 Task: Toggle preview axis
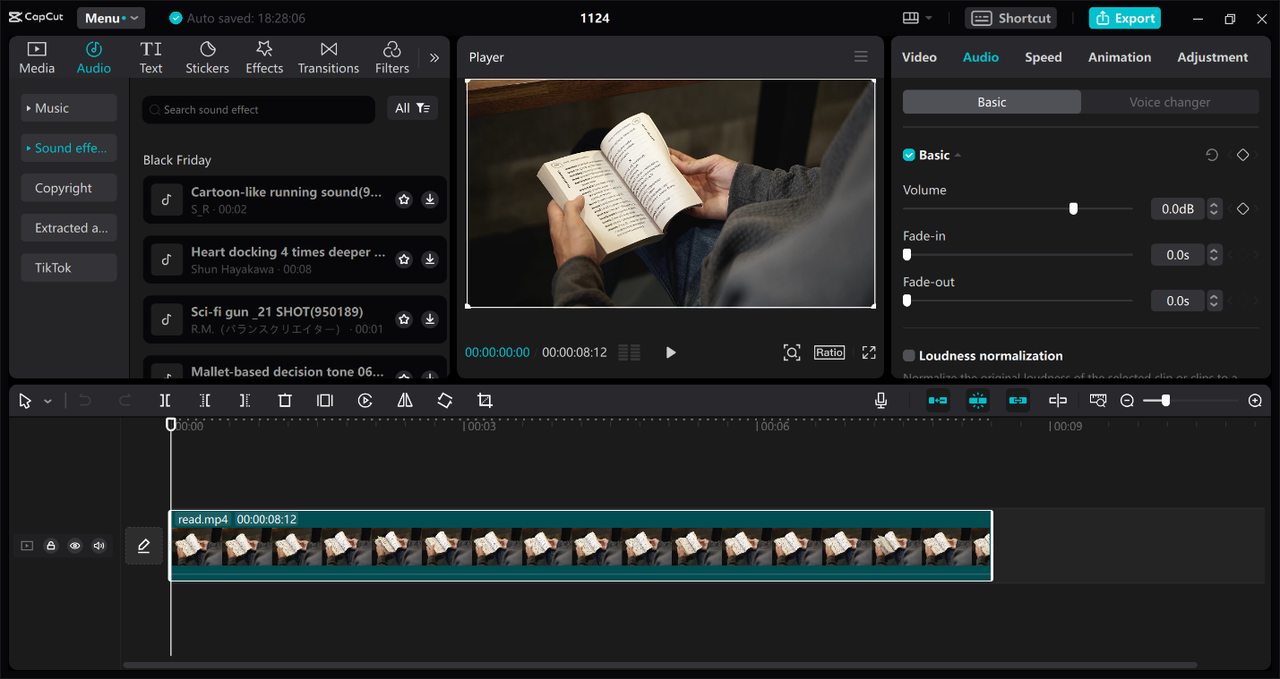1058,400
